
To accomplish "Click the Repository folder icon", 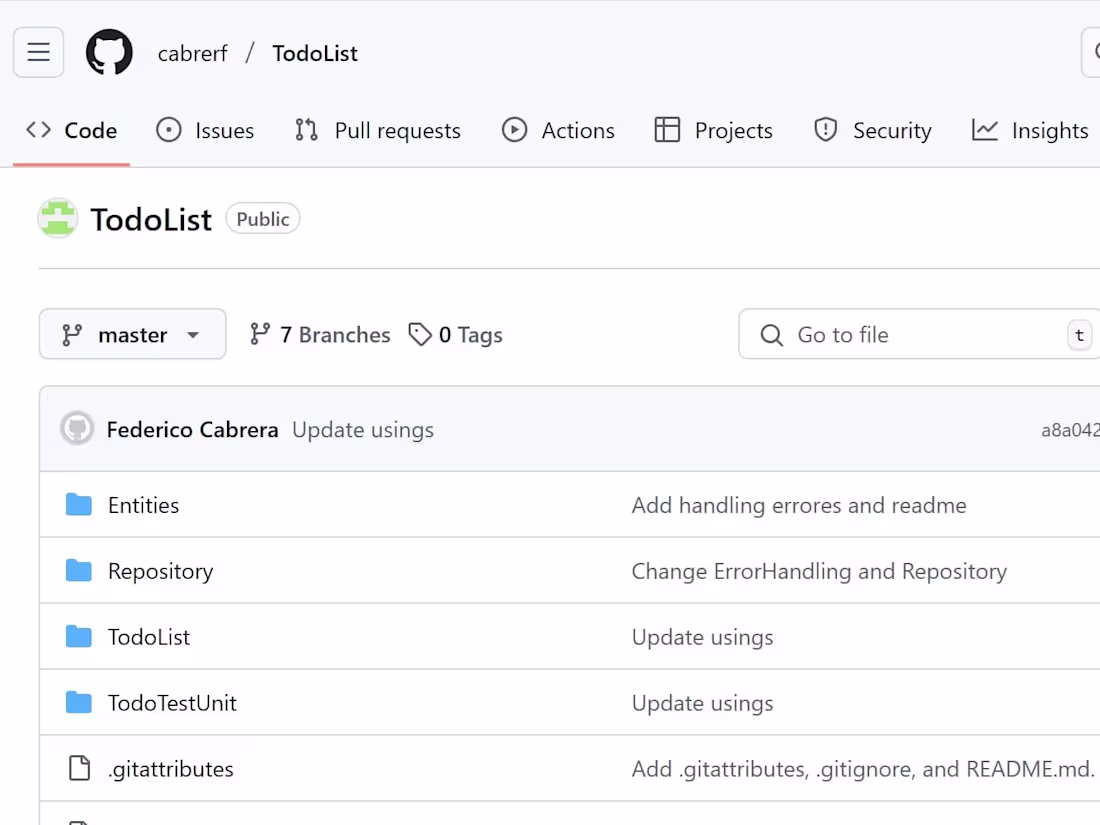I will pos(79,571).
